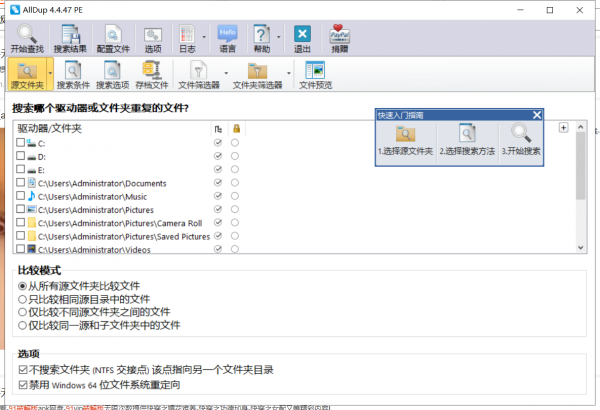Click 3.开始搜索 in quick guide
The width and height of the screenshot is (600, 410).
tap(521, 140)
